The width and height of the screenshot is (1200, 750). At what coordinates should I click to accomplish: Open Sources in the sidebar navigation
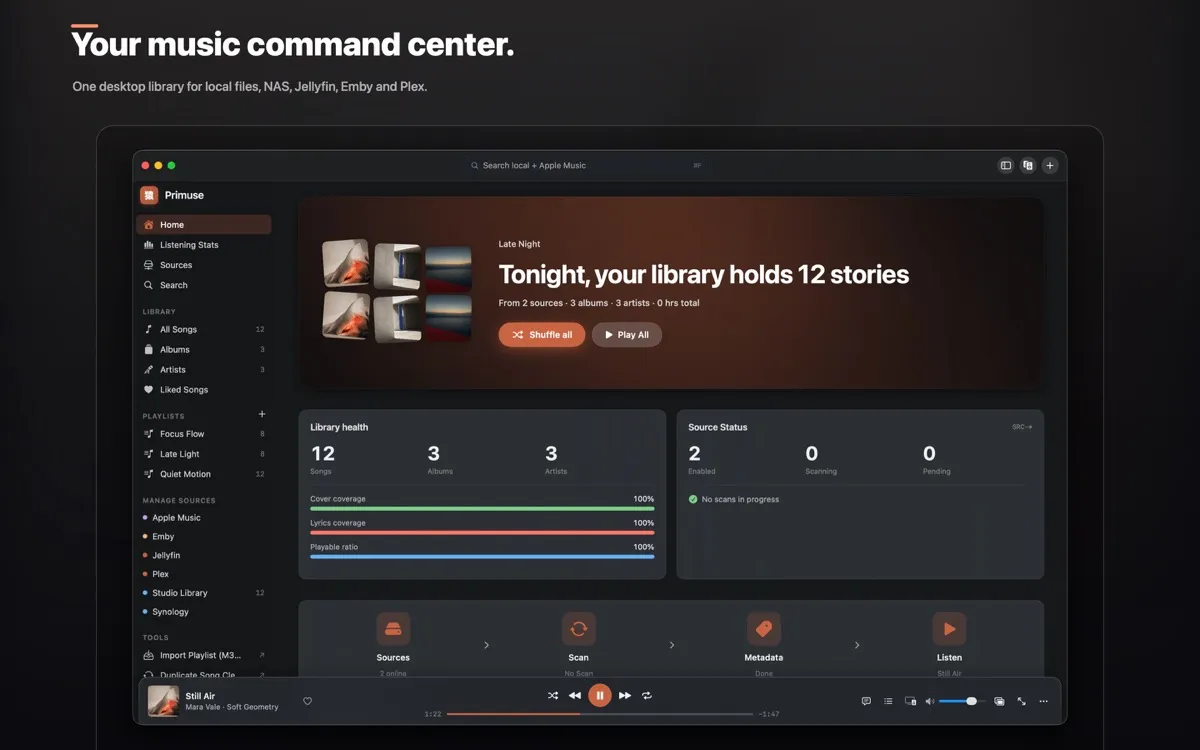tap(204, 265)
